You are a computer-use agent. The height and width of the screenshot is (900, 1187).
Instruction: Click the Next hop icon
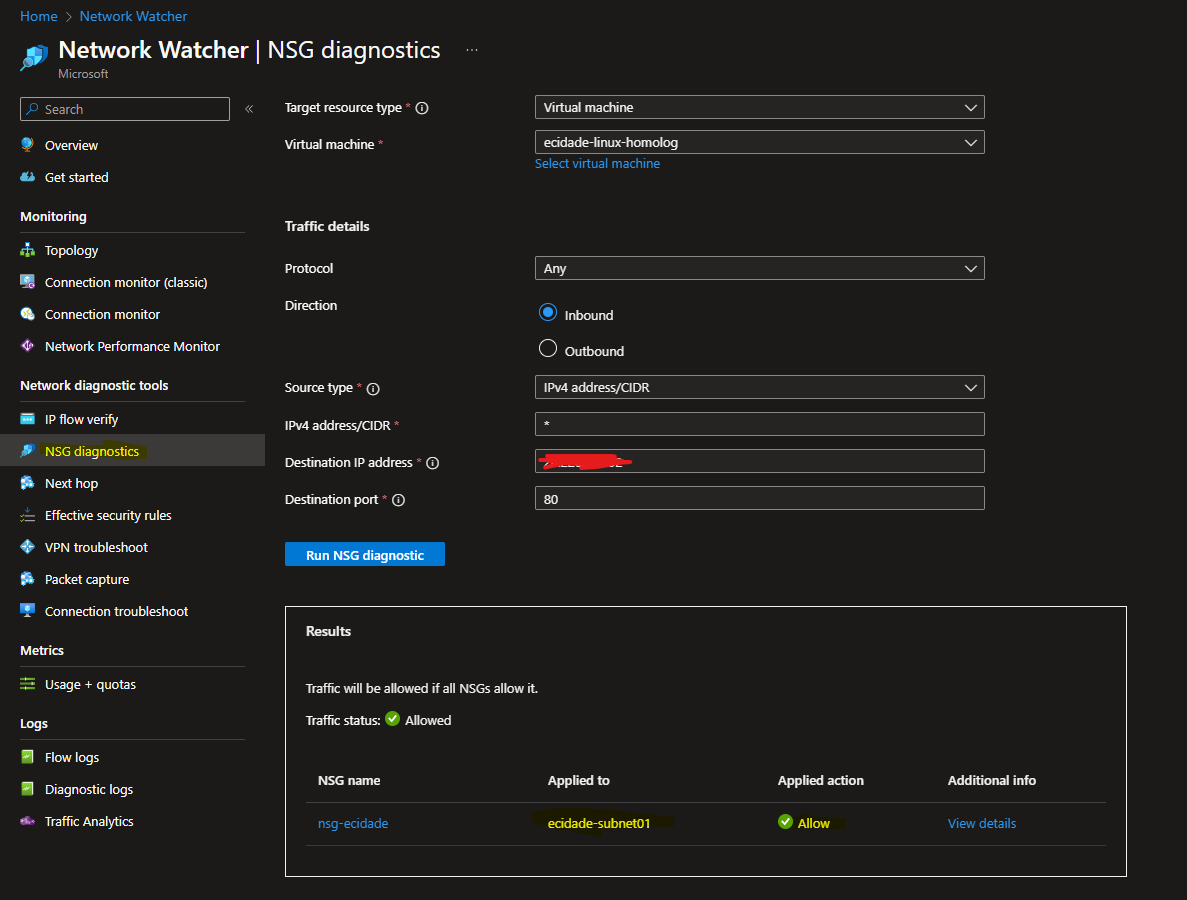click(x=27, y=482)
